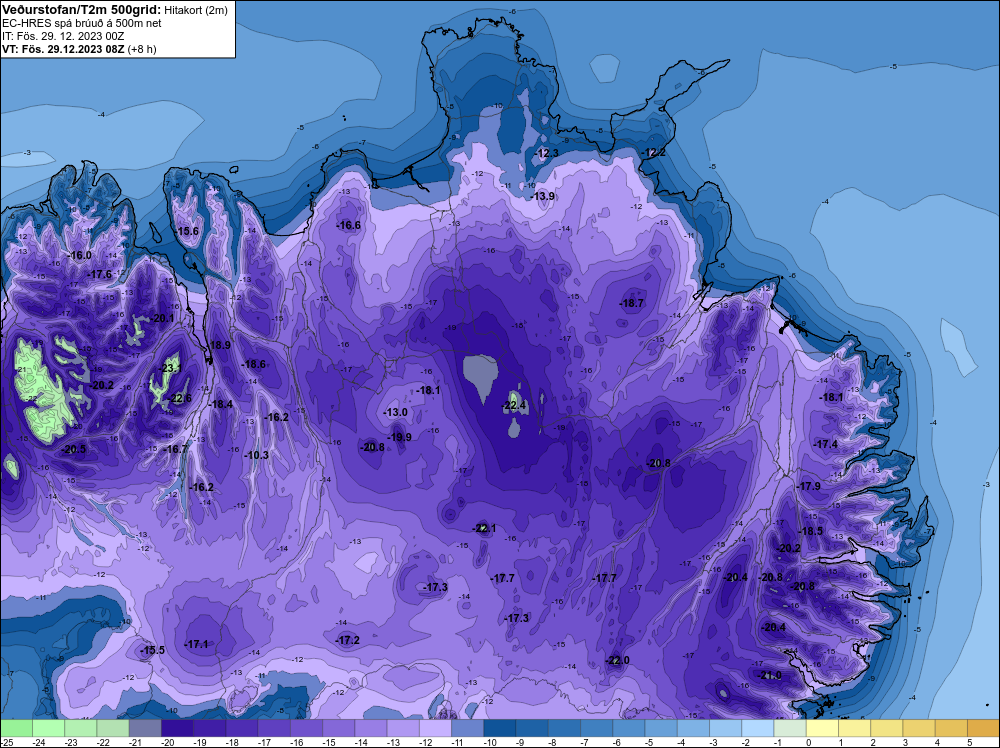Click the -18.5 temperature reading
This screenshot has height=748, width=1000.
pyautogui.click(x=812, y=531)
